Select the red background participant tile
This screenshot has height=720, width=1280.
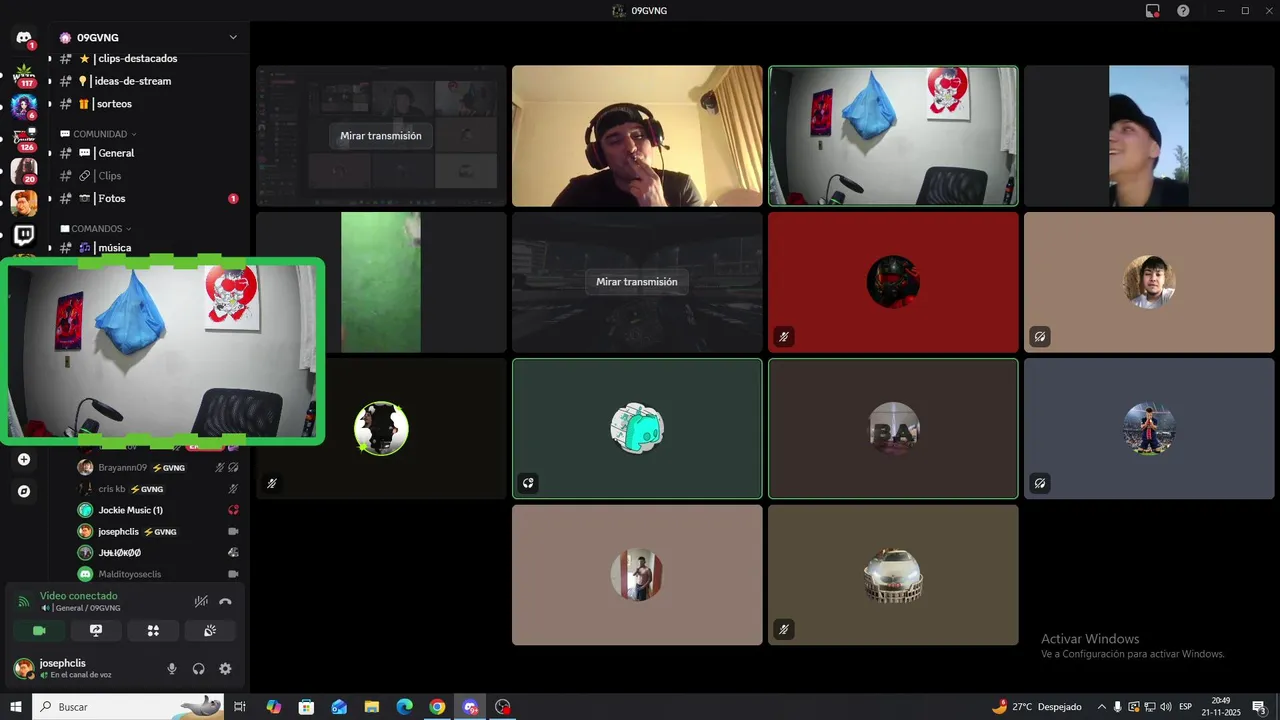coord(893,282)
